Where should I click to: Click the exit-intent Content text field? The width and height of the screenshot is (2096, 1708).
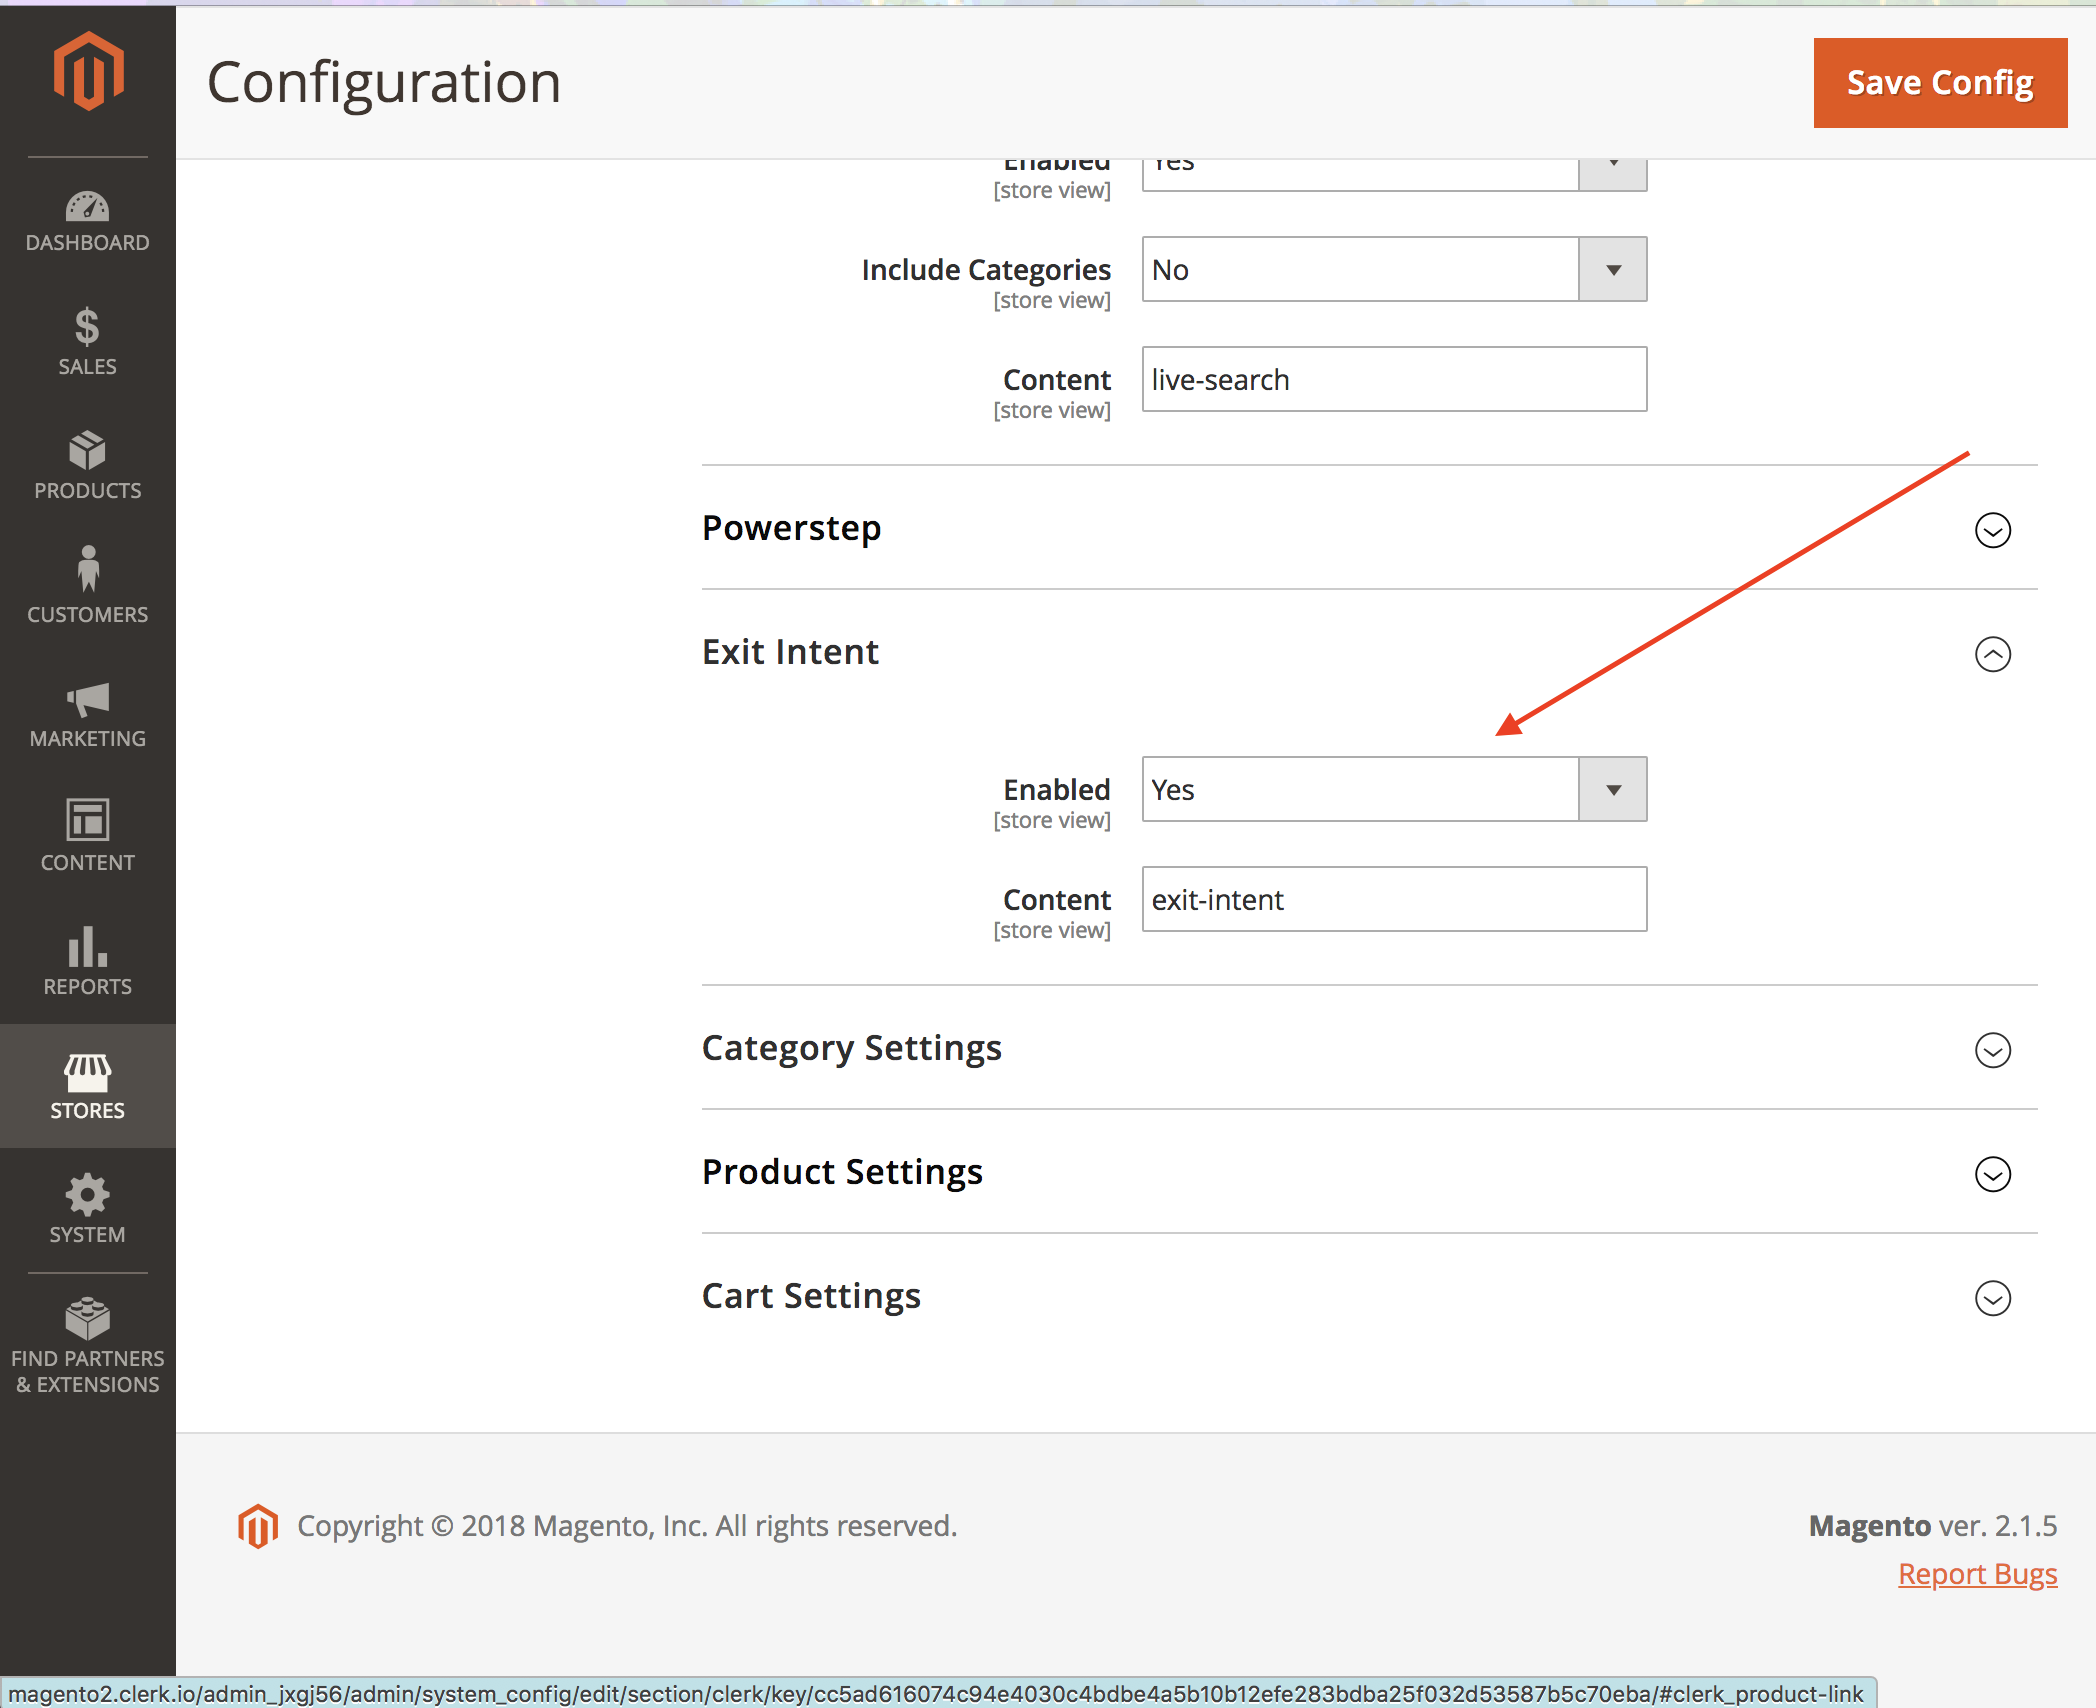tap(1394, 900)
